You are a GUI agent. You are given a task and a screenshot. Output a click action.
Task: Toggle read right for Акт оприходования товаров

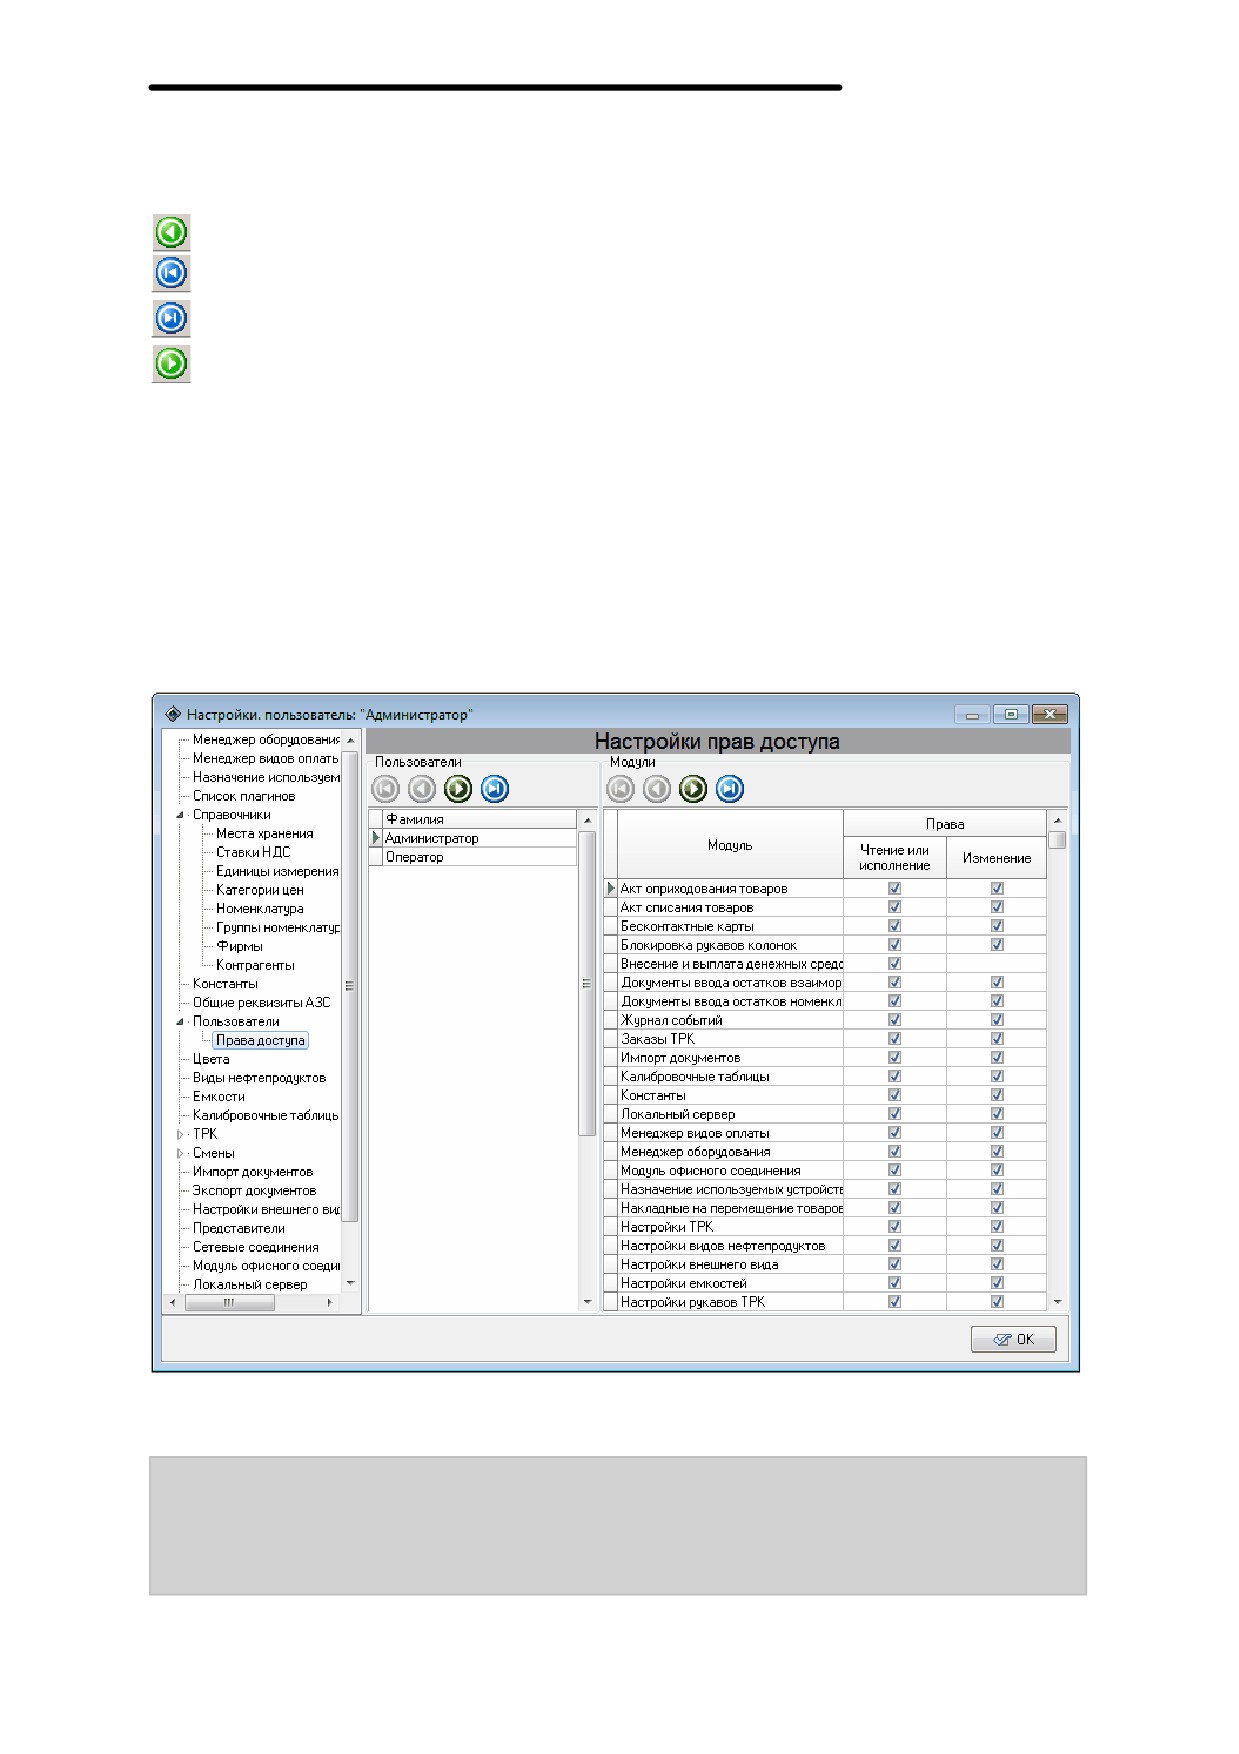click(x=894, y=888)
